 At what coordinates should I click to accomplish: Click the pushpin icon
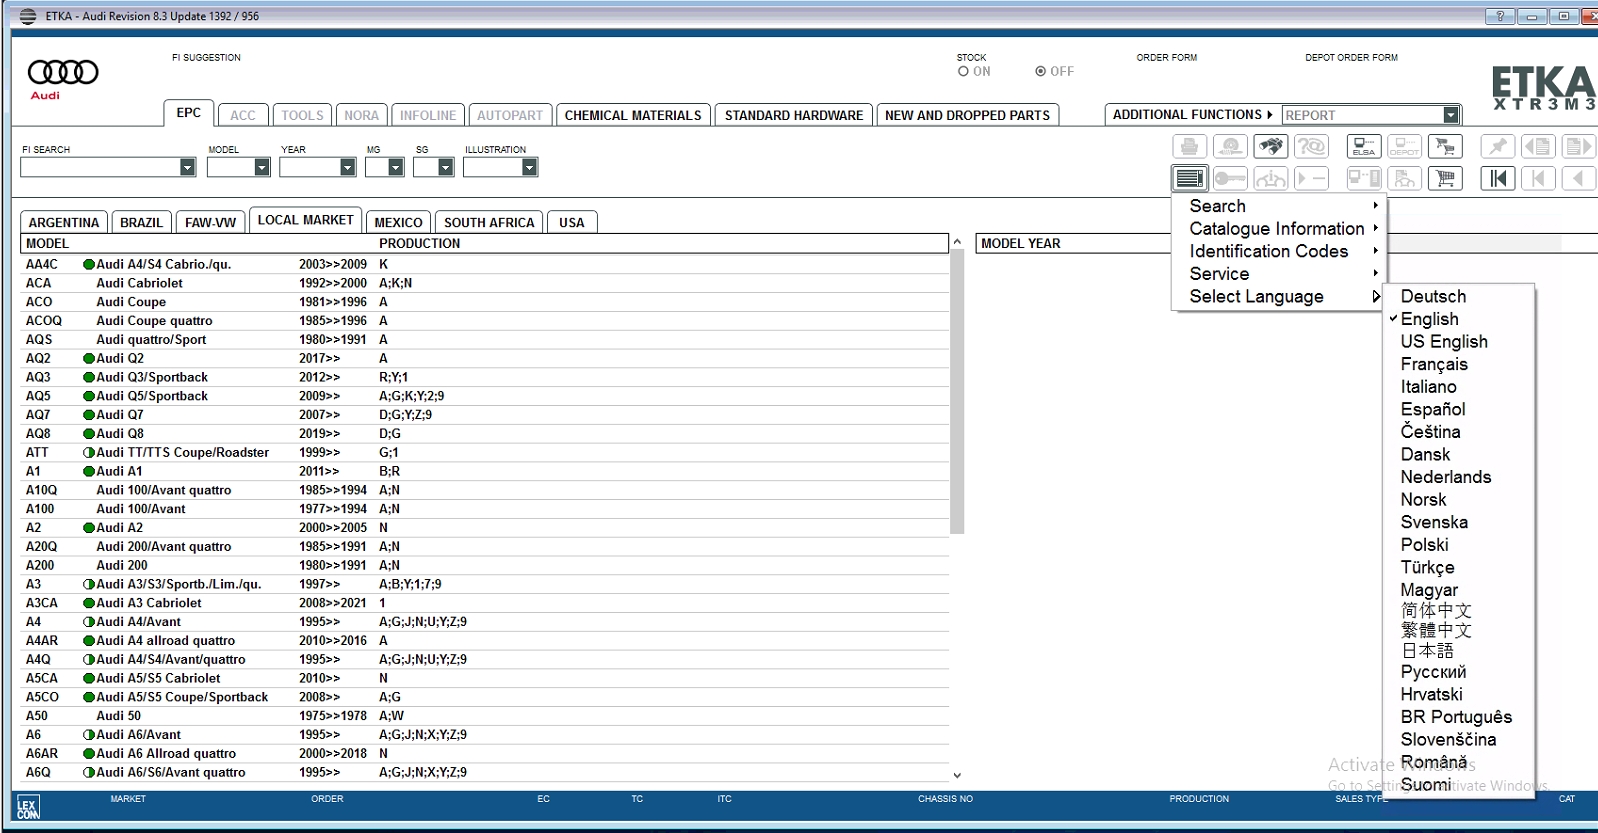click(1498, 147)
